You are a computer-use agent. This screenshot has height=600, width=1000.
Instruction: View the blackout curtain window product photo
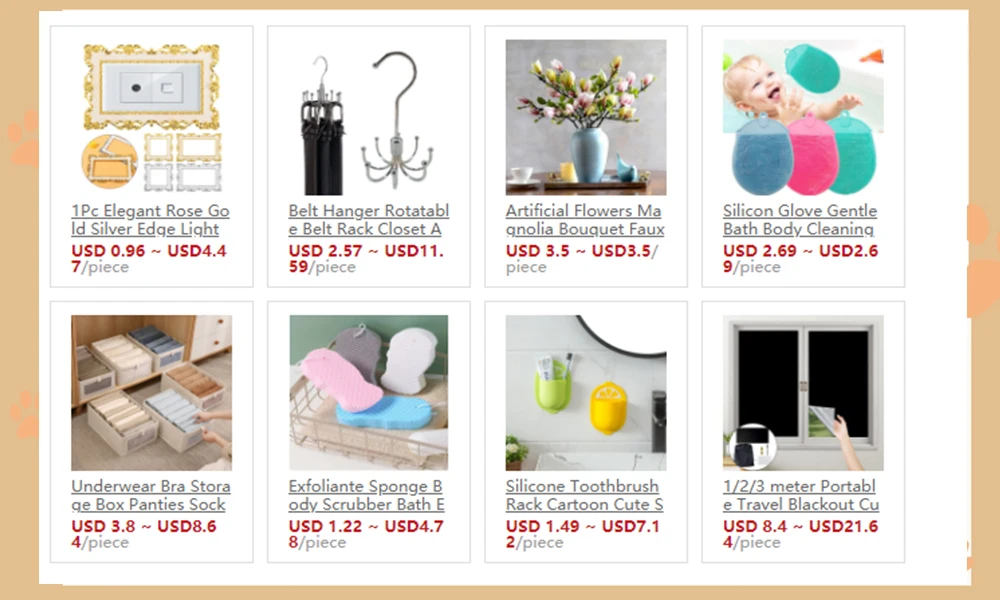[x=803, y=393]
